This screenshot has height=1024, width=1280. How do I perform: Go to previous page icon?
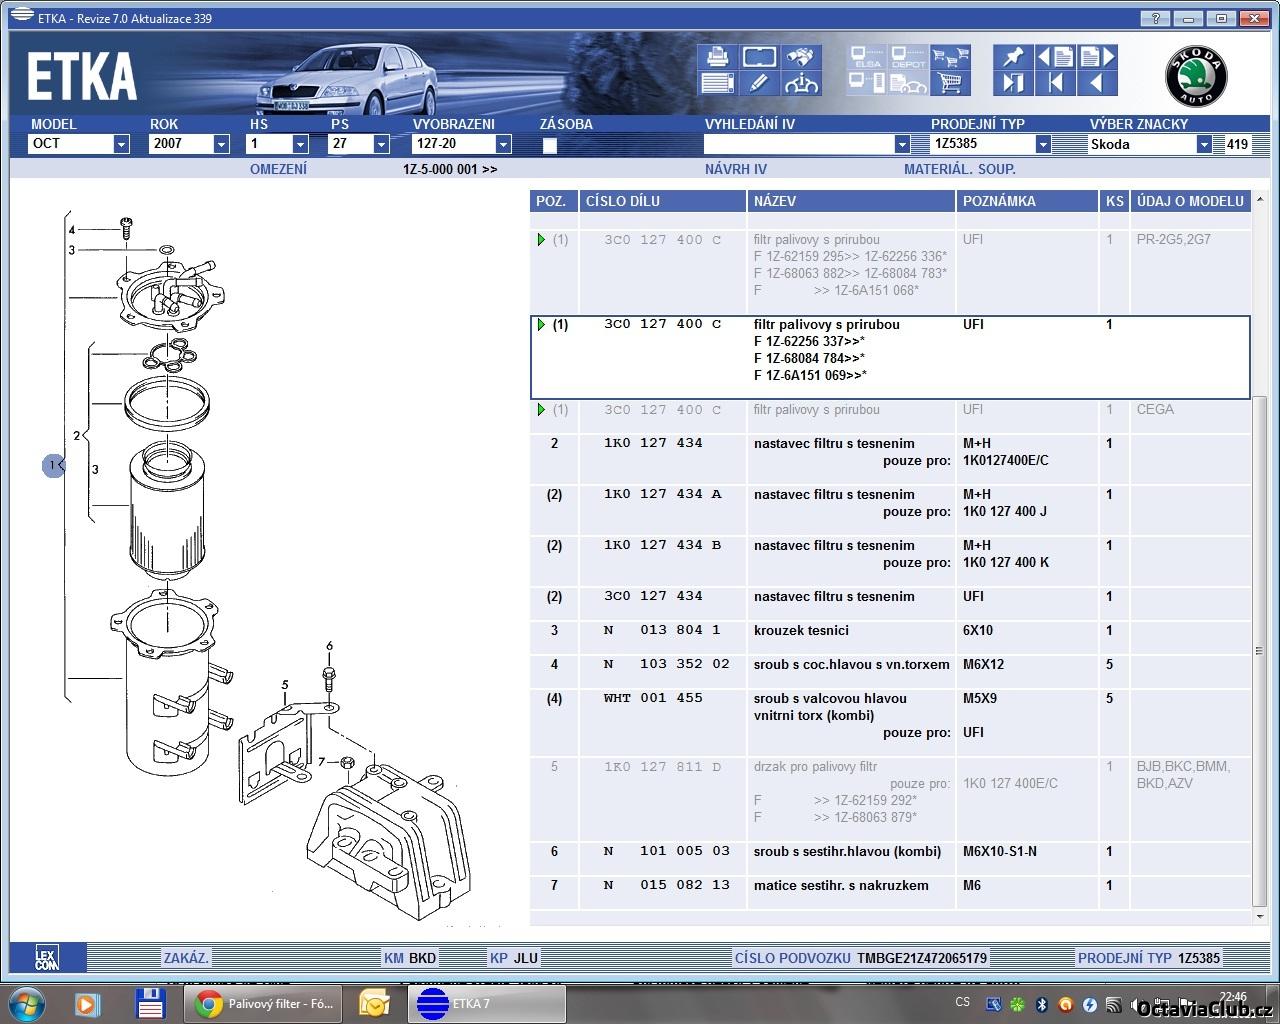pos(1055,57)
